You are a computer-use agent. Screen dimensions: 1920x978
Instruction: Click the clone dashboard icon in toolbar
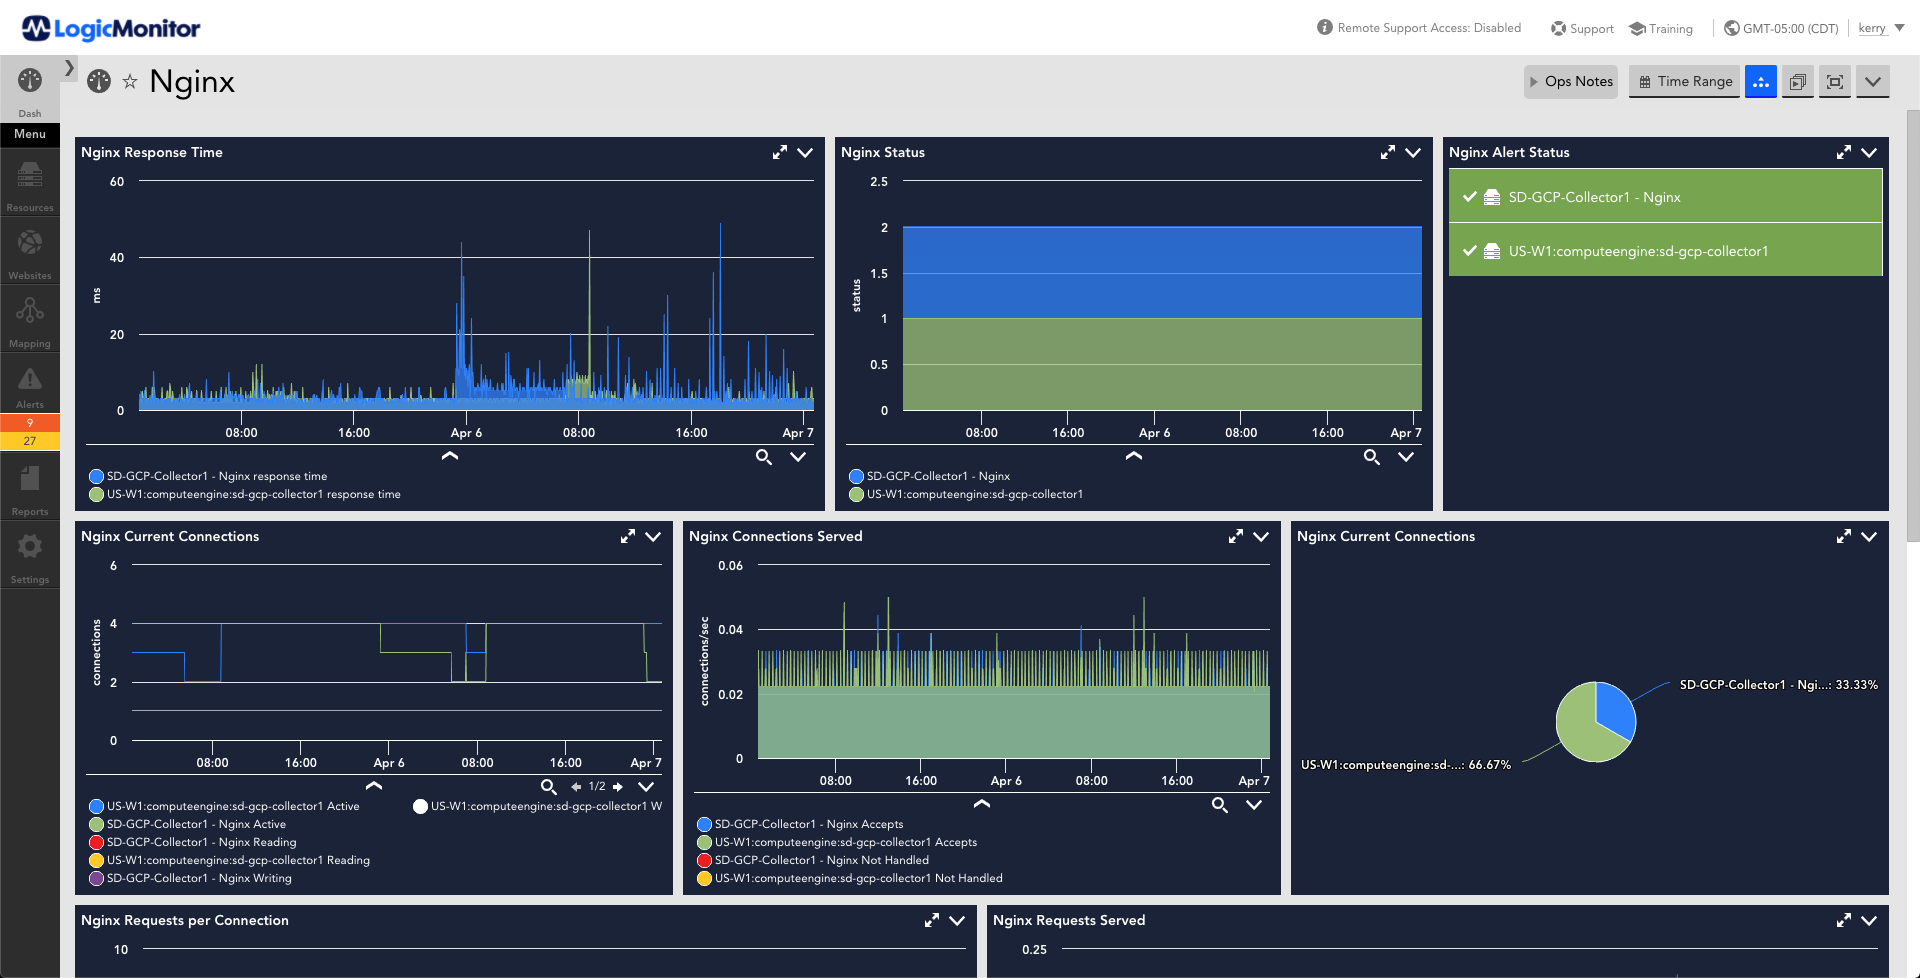point(1797,82)
